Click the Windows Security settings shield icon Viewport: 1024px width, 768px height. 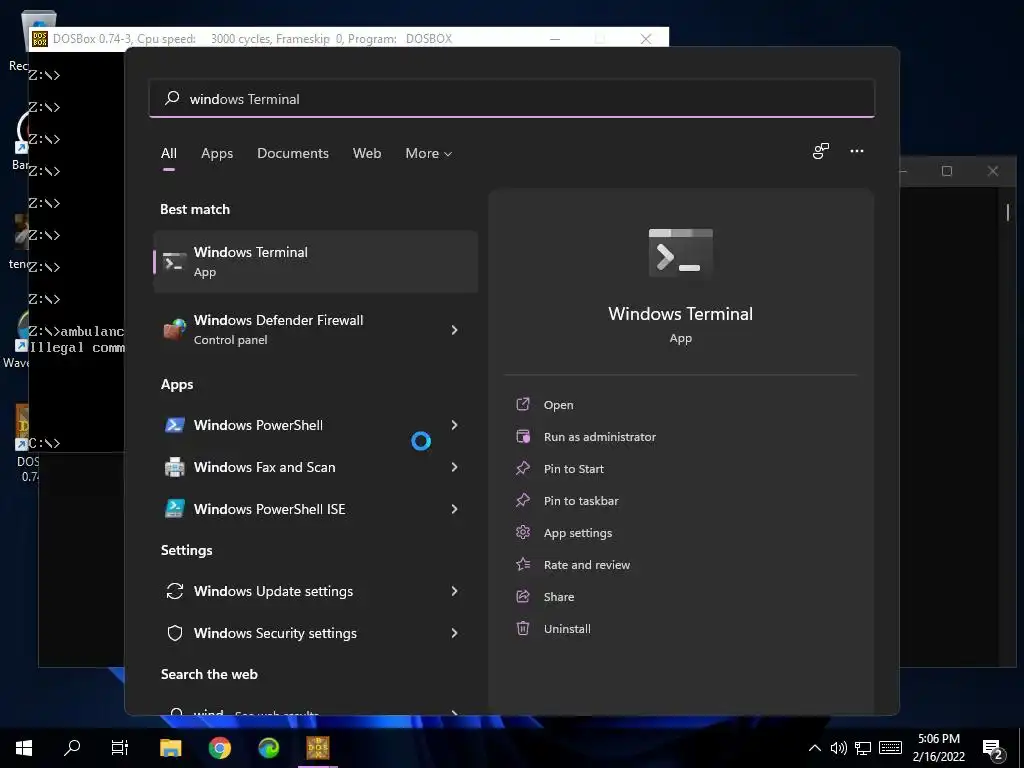coord(174,633)
